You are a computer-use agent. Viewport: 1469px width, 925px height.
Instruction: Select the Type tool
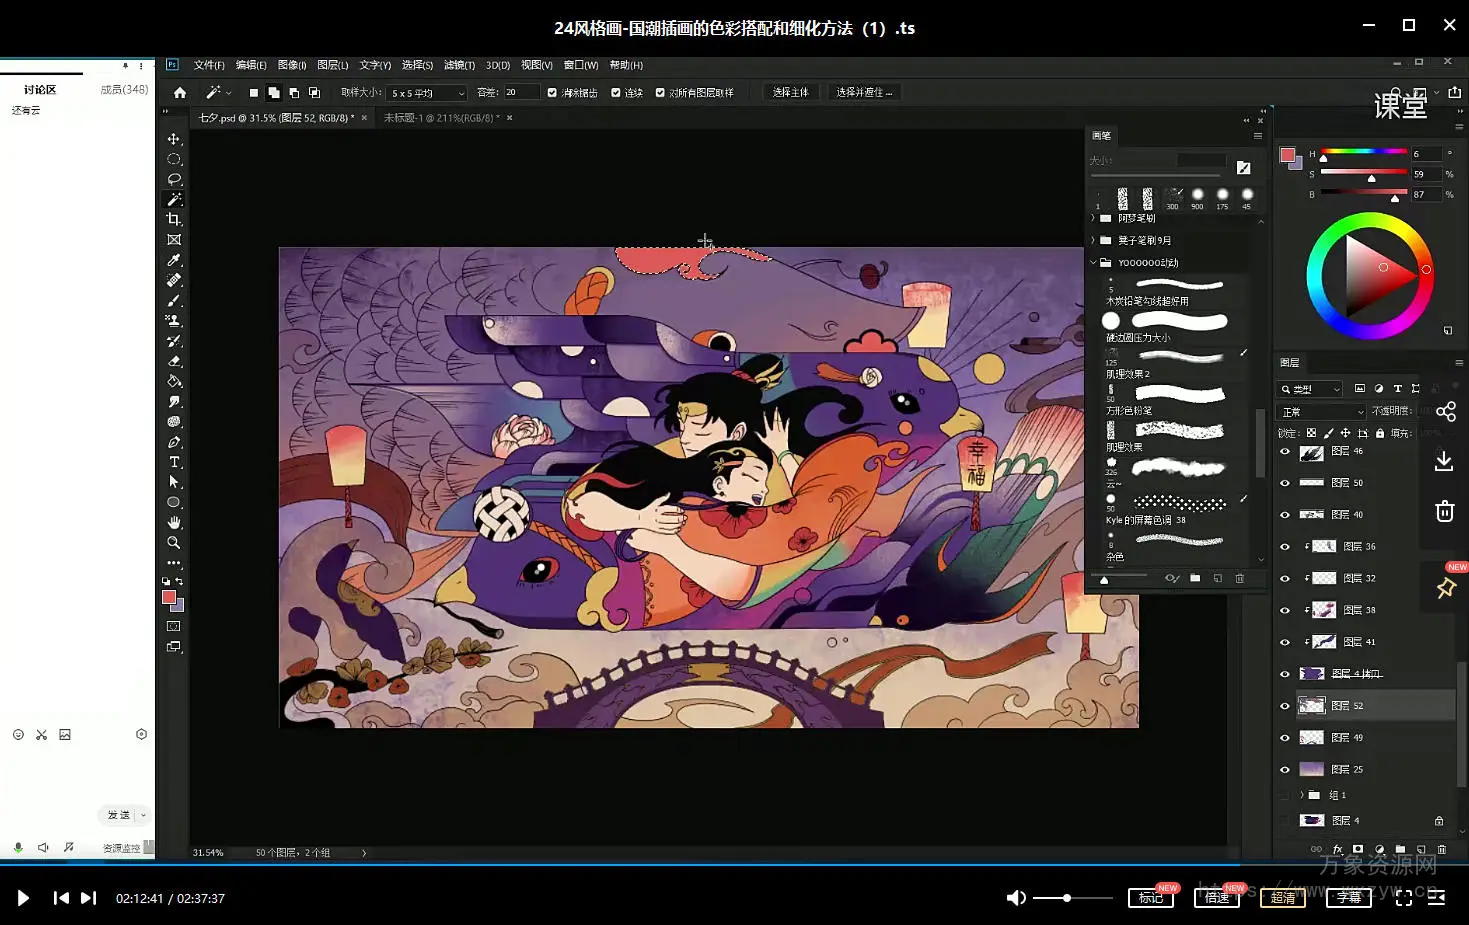pyautogui.click(x=174, y=462)
